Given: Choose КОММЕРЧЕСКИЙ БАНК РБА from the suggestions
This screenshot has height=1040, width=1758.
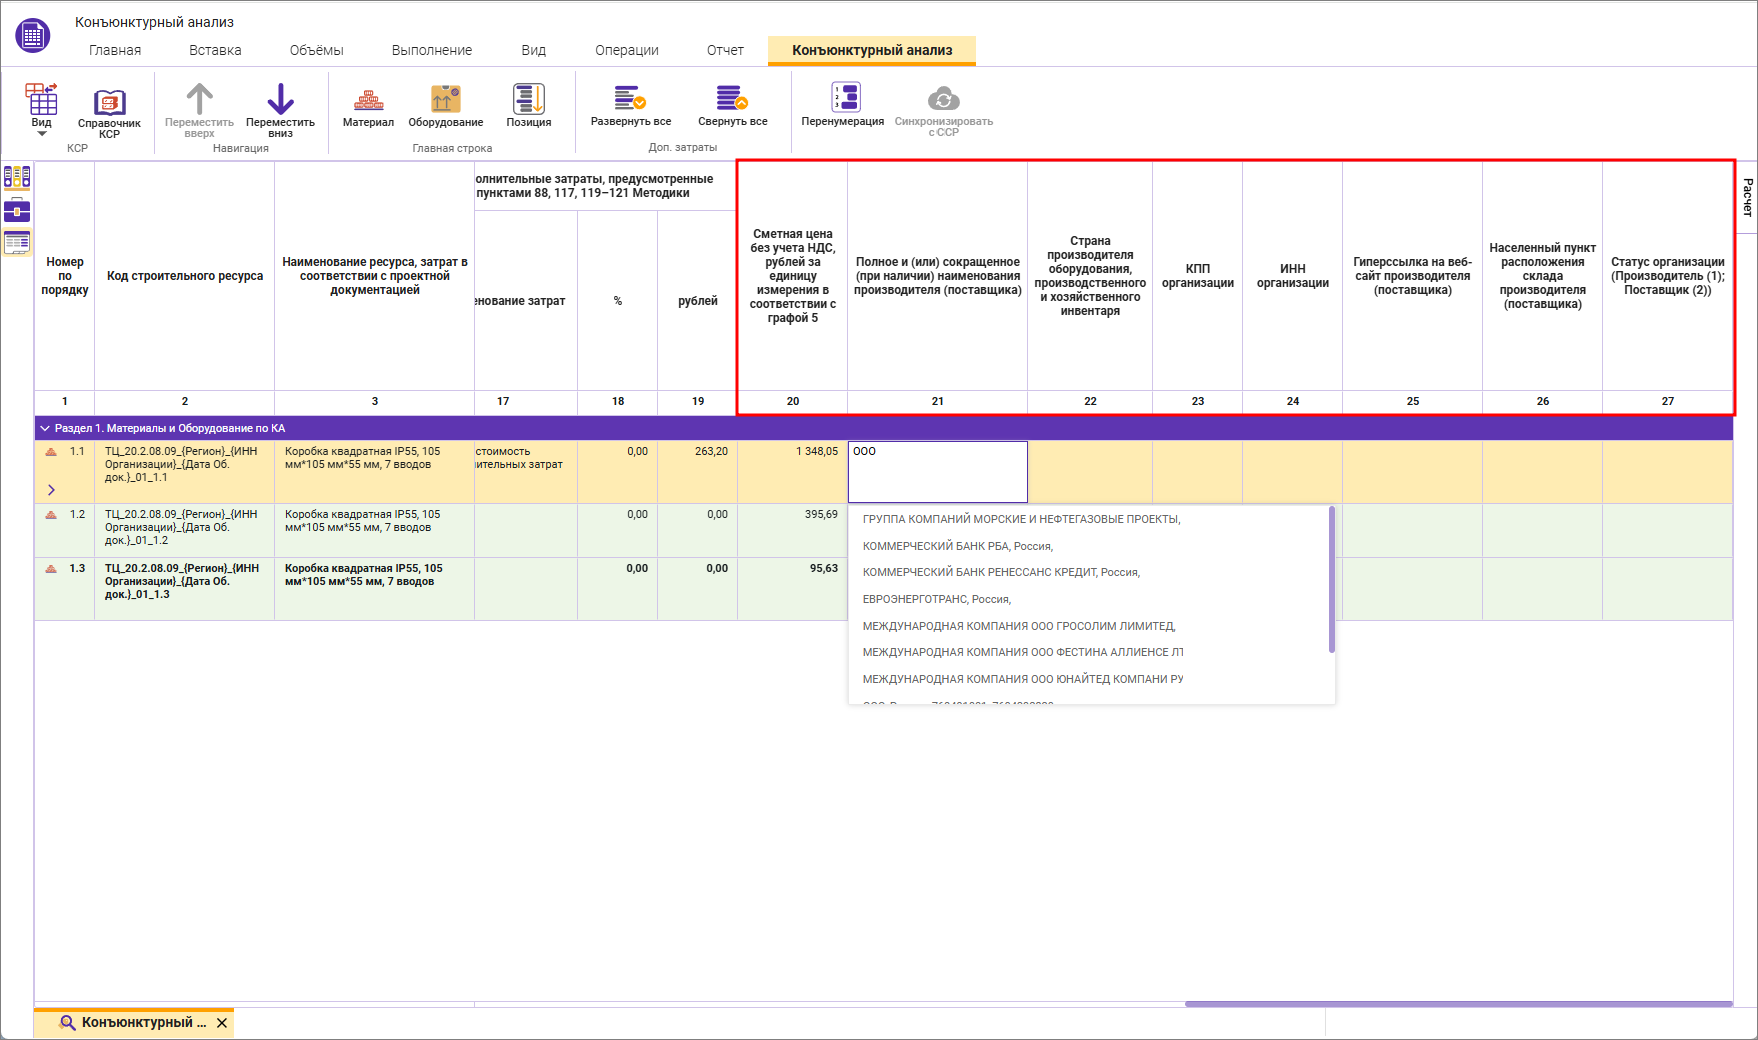Looking at the screenshot, I should 957,546.
